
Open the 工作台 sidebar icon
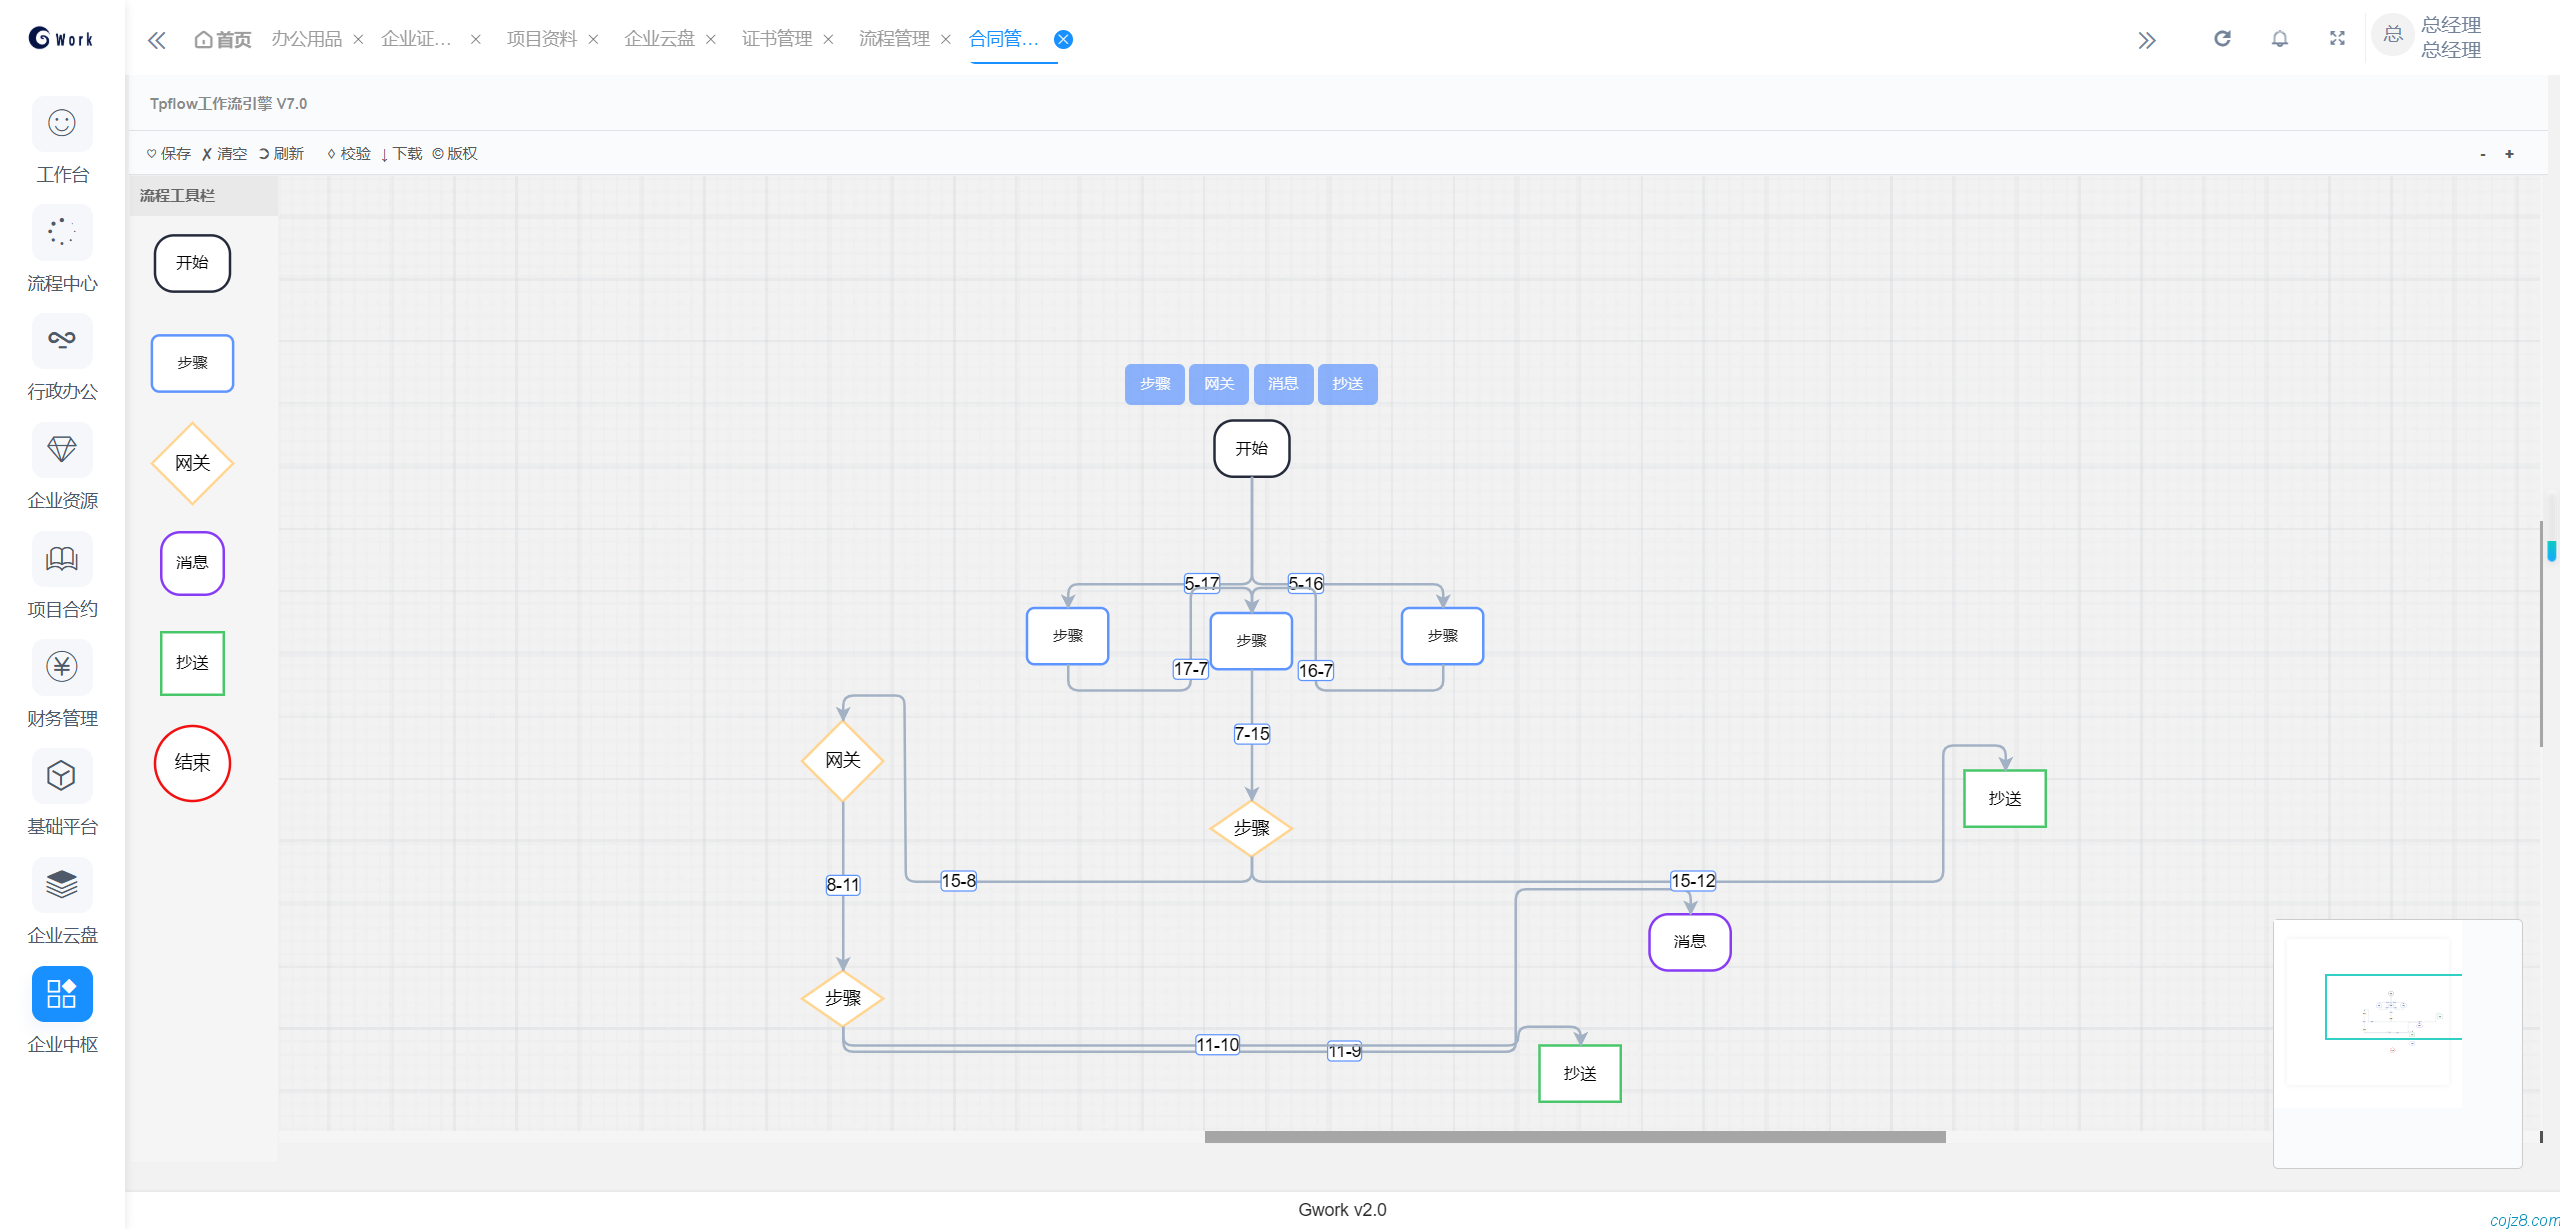click(x=62, y=124)
